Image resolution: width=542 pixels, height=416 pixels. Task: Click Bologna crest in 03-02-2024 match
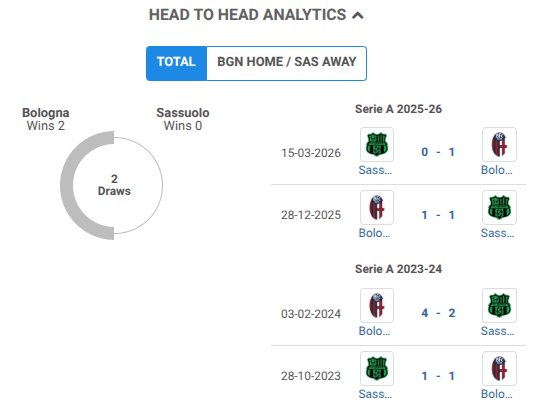pyautogui.click(x=377, y=305)
